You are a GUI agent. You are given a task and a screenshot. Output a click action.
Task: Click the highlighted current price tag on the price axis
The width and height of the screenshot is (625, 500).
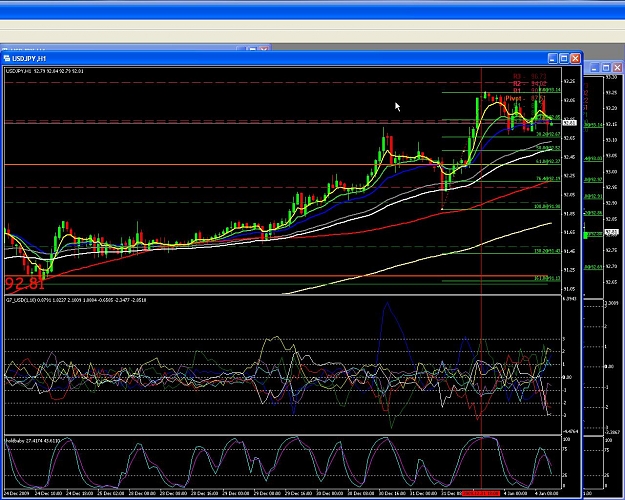pyautogui.click(x=569, y=123)
